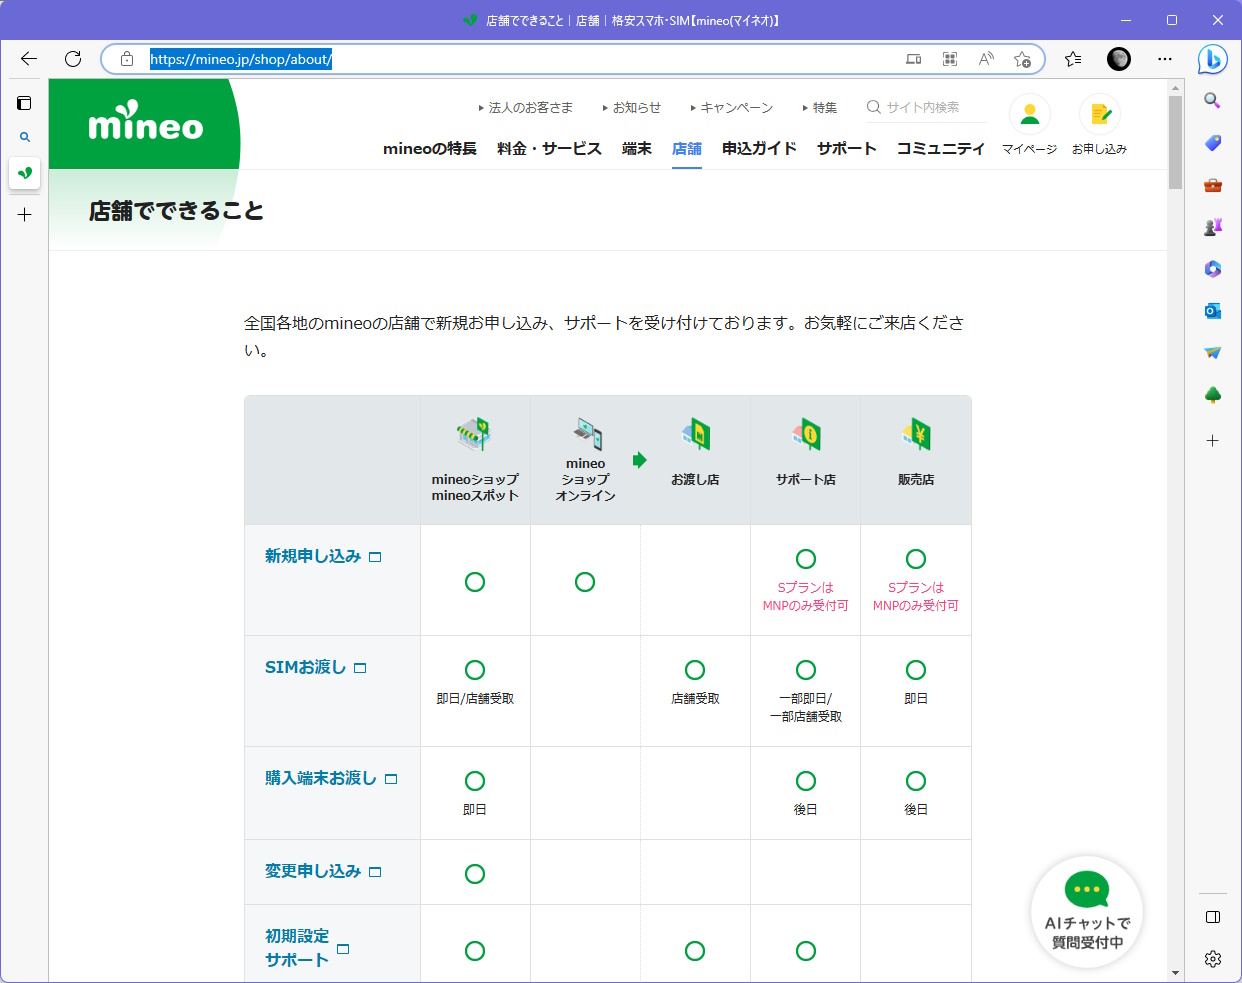Click the 店舗でできること page heading
Viewport: 1242px width, 983px height.
(176, 211)
